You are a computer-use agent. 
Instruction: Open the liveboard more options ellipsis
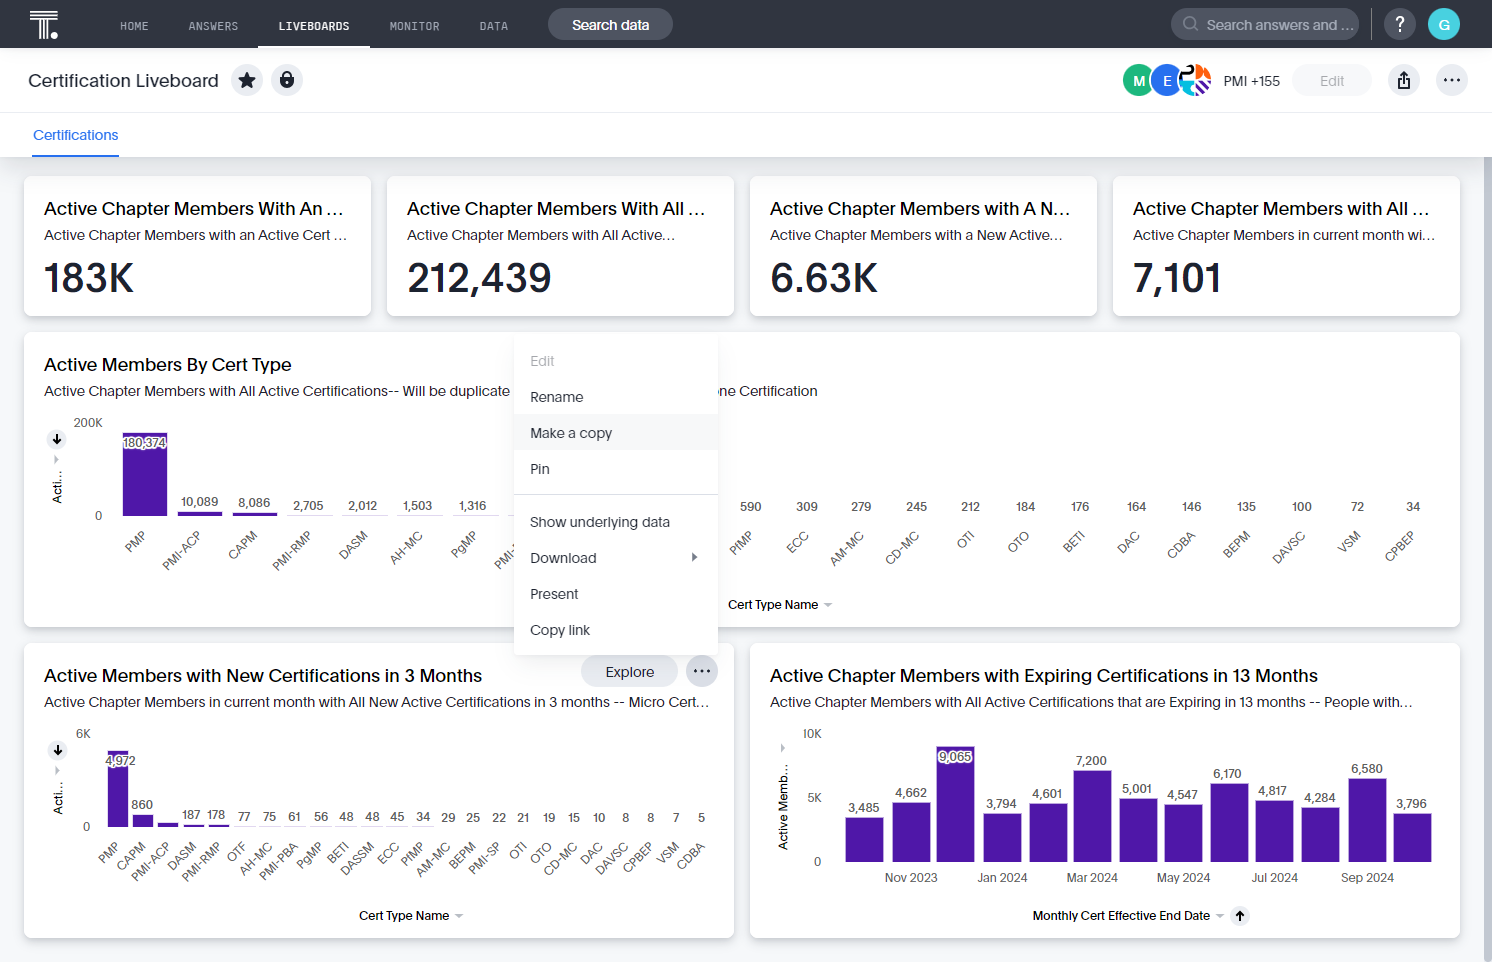coord(1452,81)
